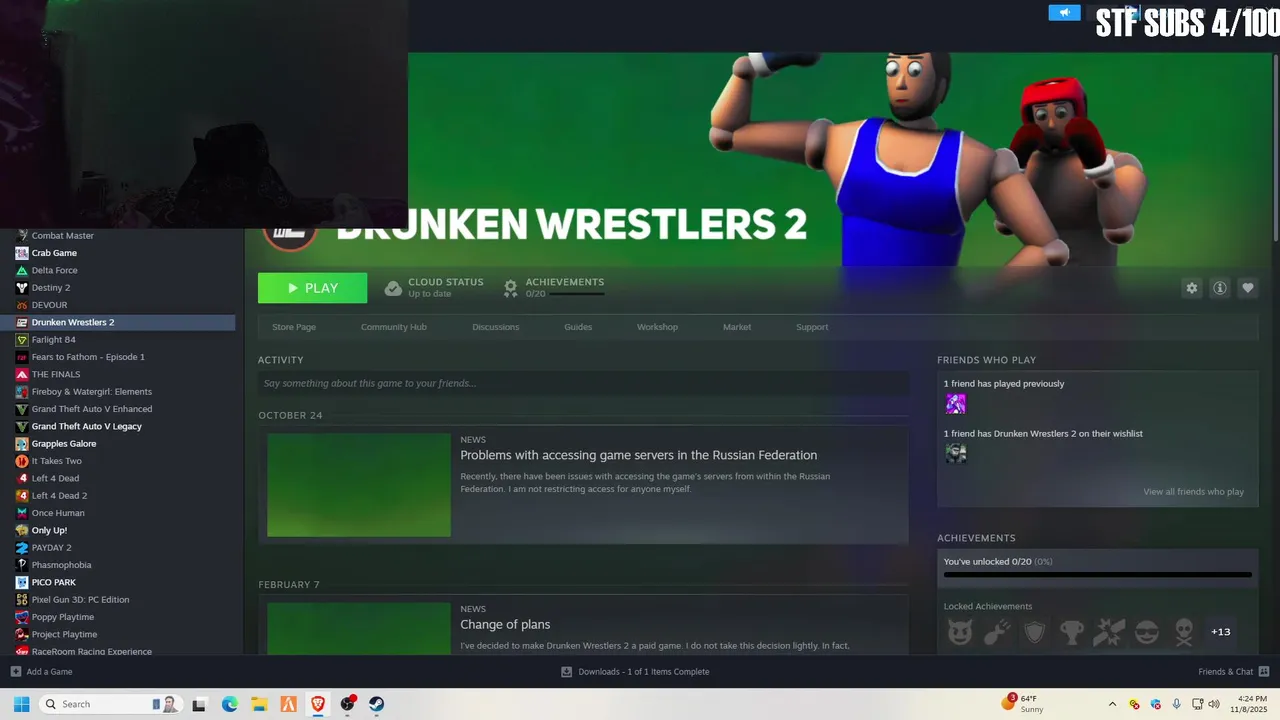Click the first locked achievement icon
1280x720 pixels.
coord(960,632)
